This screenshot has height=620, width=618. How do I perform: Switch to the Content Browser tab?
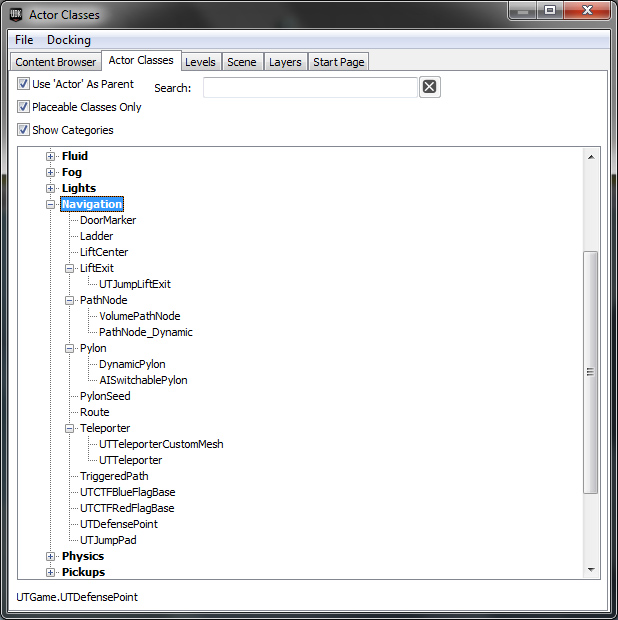coord(56,62)
